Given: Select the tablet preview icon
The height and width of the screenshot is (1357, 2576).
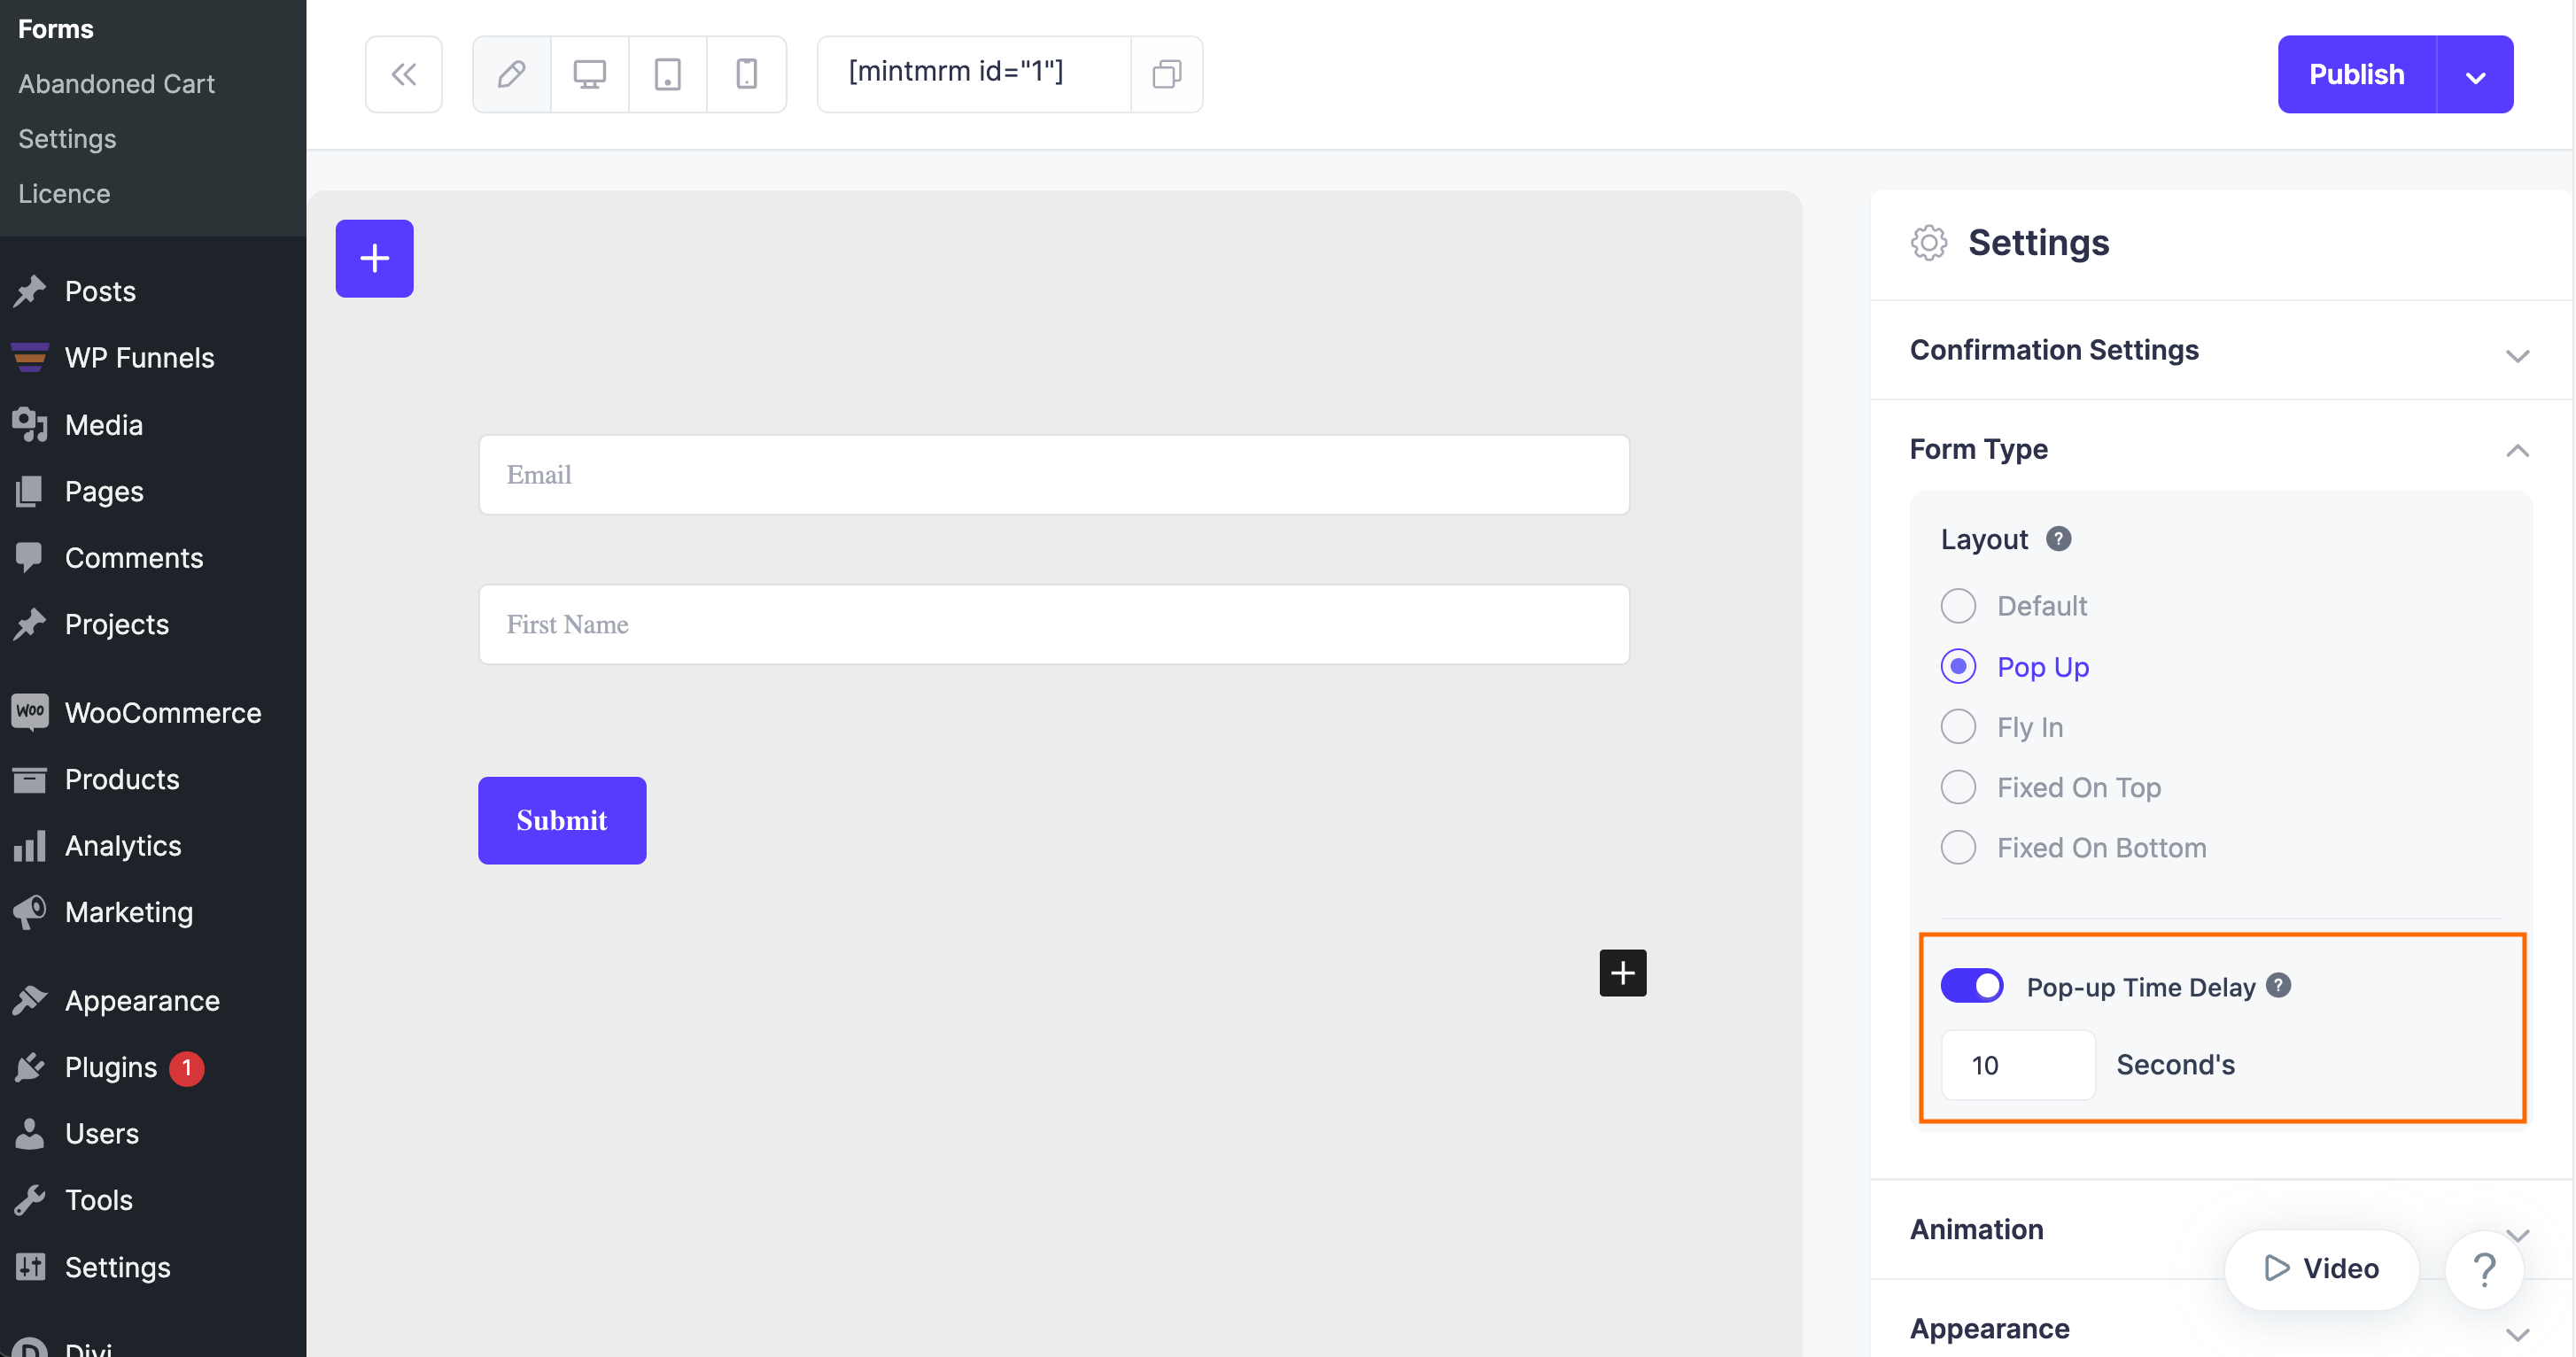Looking at the screenshot, I should click(666, 72).
